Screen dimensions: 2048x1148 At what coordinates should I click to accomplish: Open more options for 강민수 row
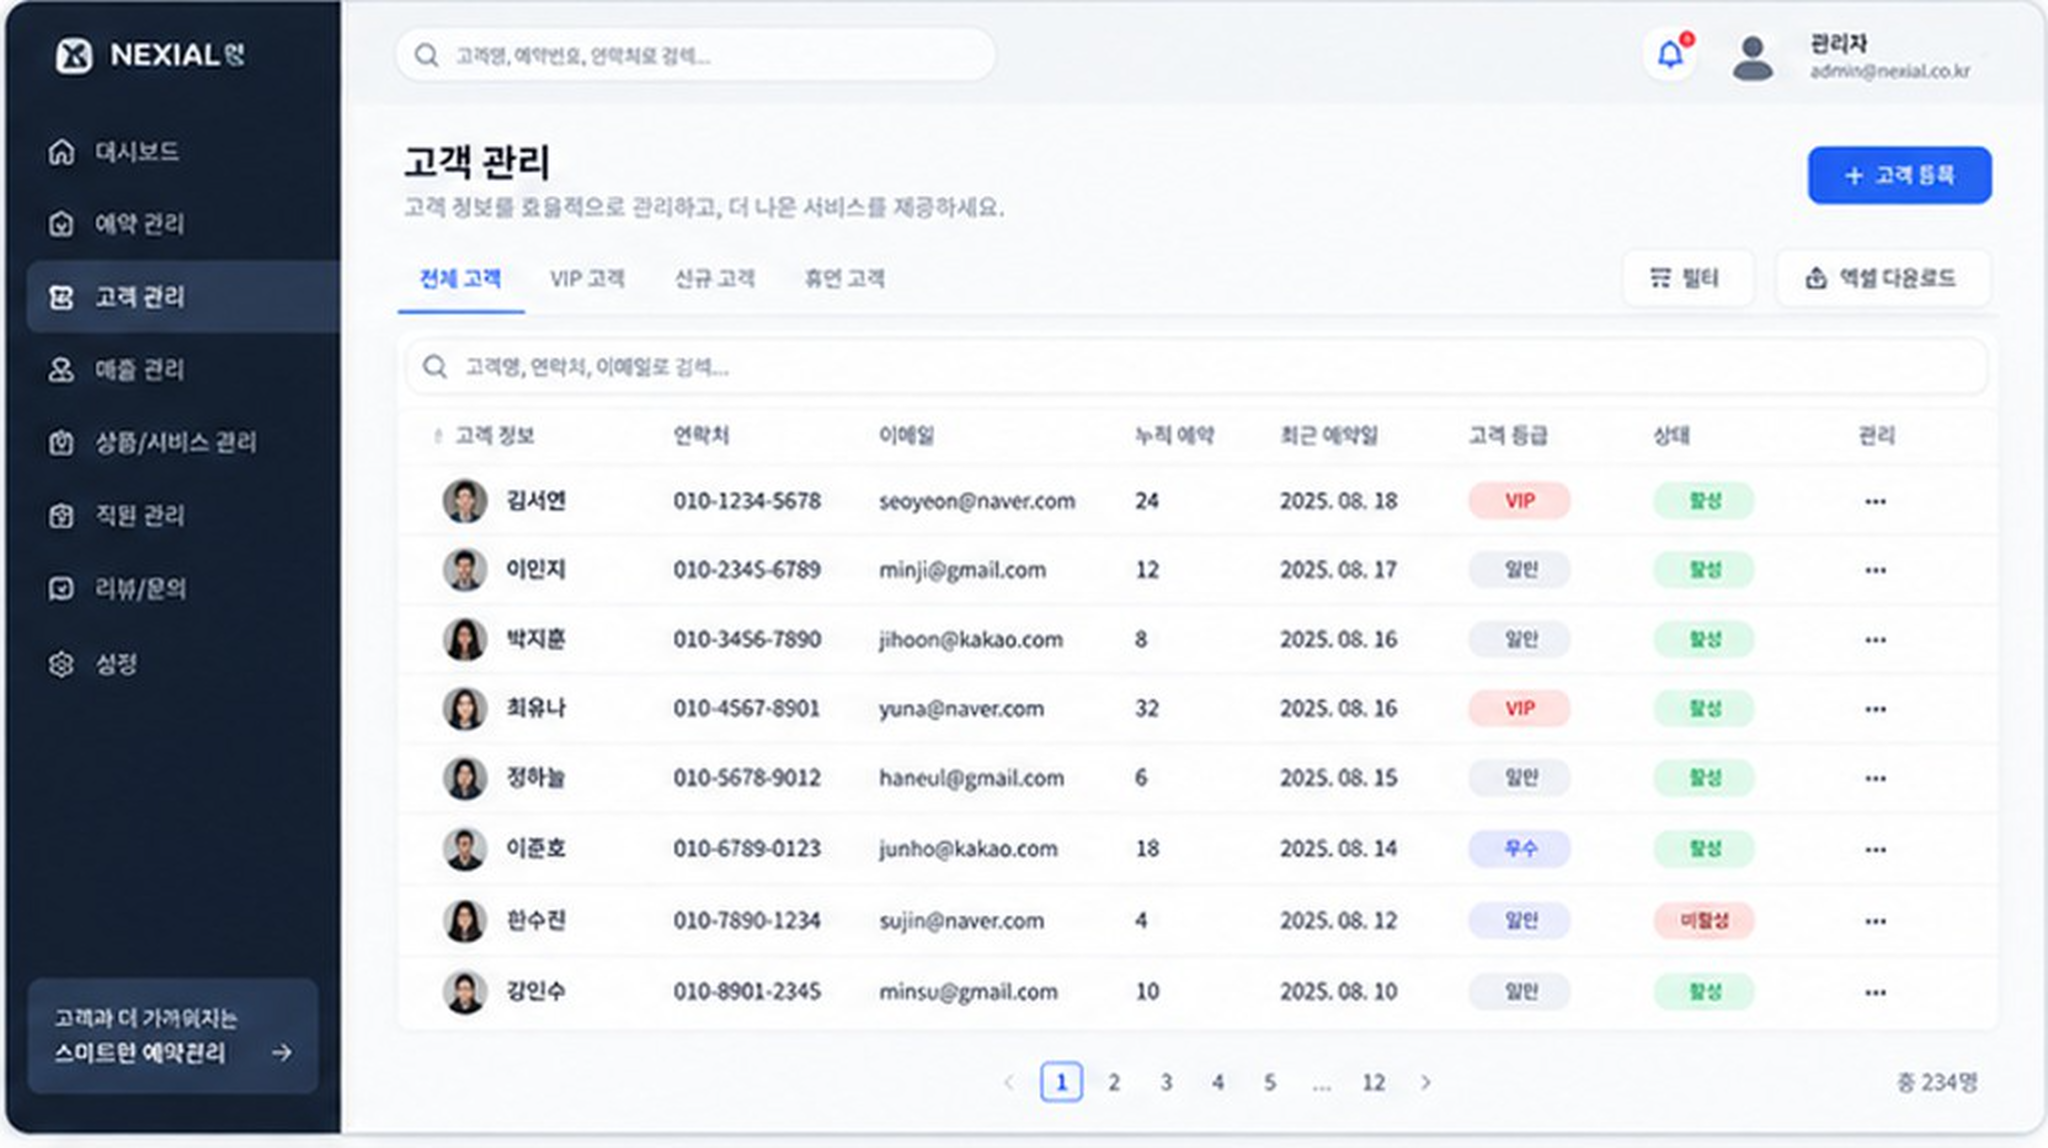(1875, 992)
